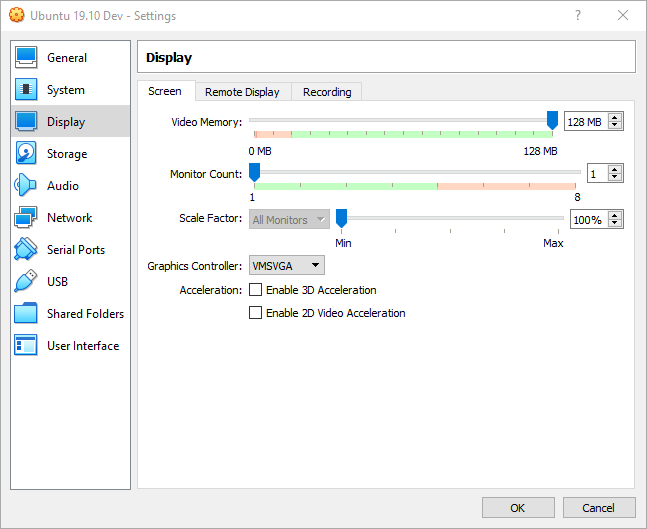647x529 pixels.
Task: Select the USB plug icon
Action: [26, 281]
